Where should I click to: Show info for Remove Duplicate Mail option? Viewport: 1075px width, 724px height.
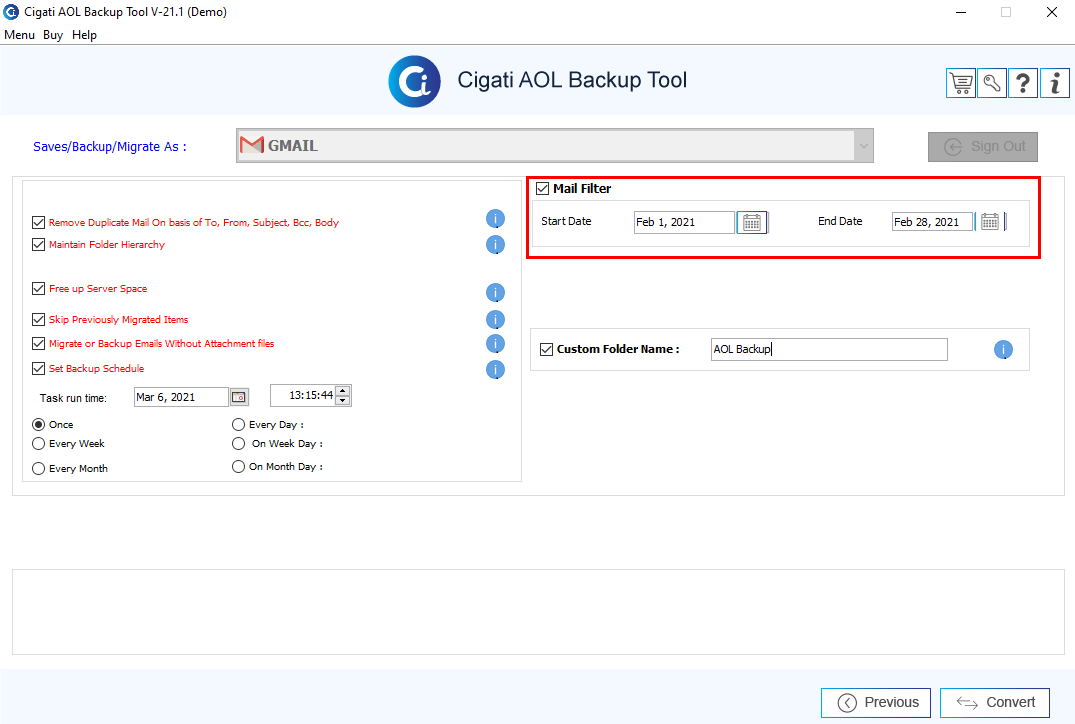pyautogui.click(x=495, y=219)
